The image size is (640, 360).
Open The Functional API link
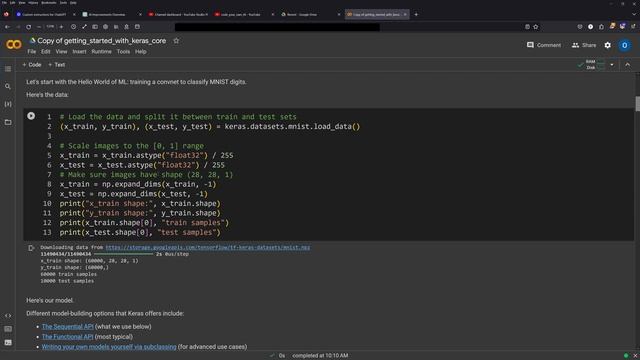tap(67, 337)
